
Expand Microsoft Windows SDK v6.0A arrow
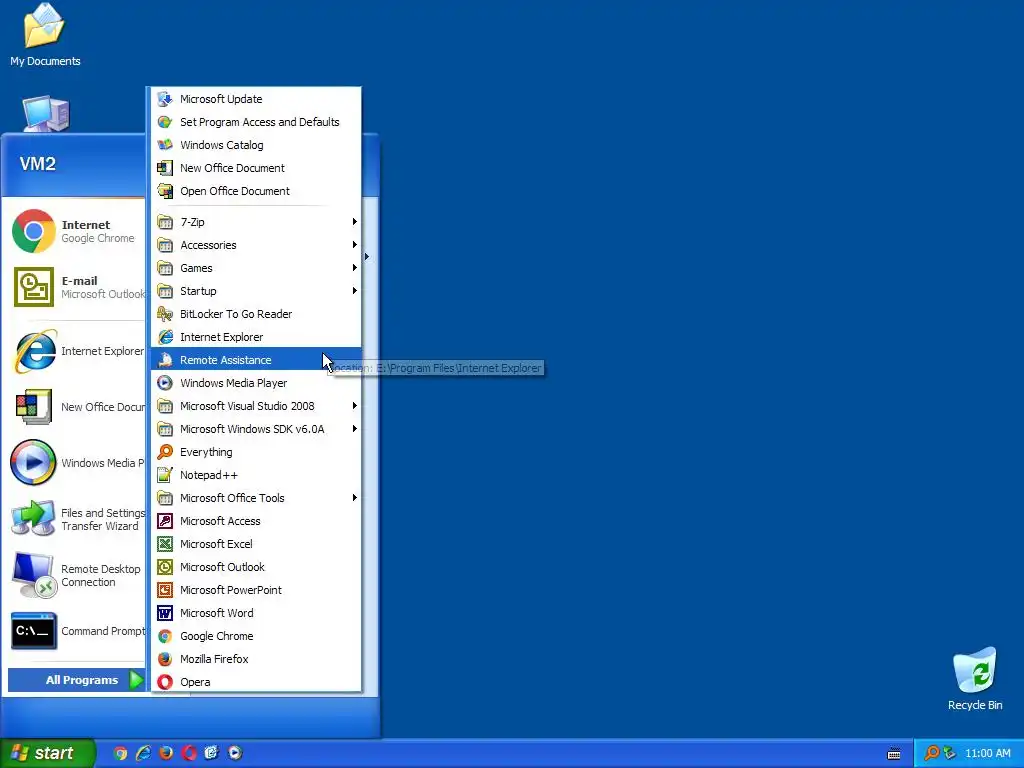355,429
